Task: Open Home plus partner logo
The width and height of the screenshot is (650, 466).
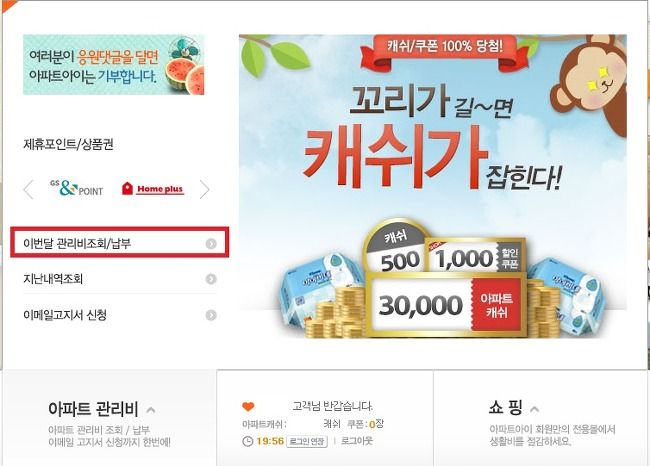Action: (x=153, y=189)
